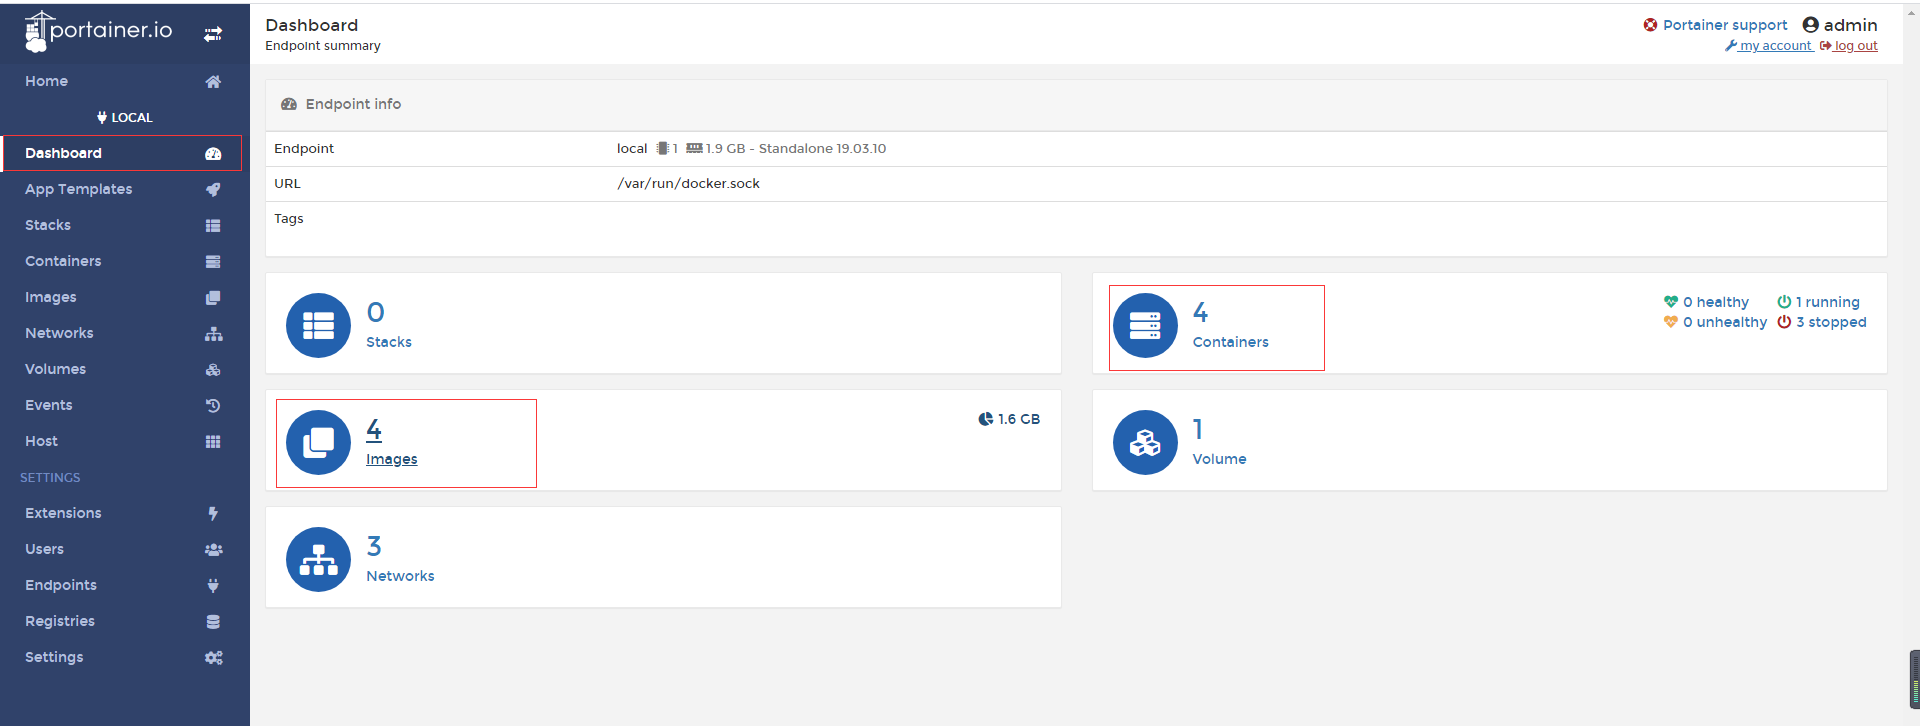The image size is (1920, 726).
Task: Open App Templates menu item
Action: [78, 189]
